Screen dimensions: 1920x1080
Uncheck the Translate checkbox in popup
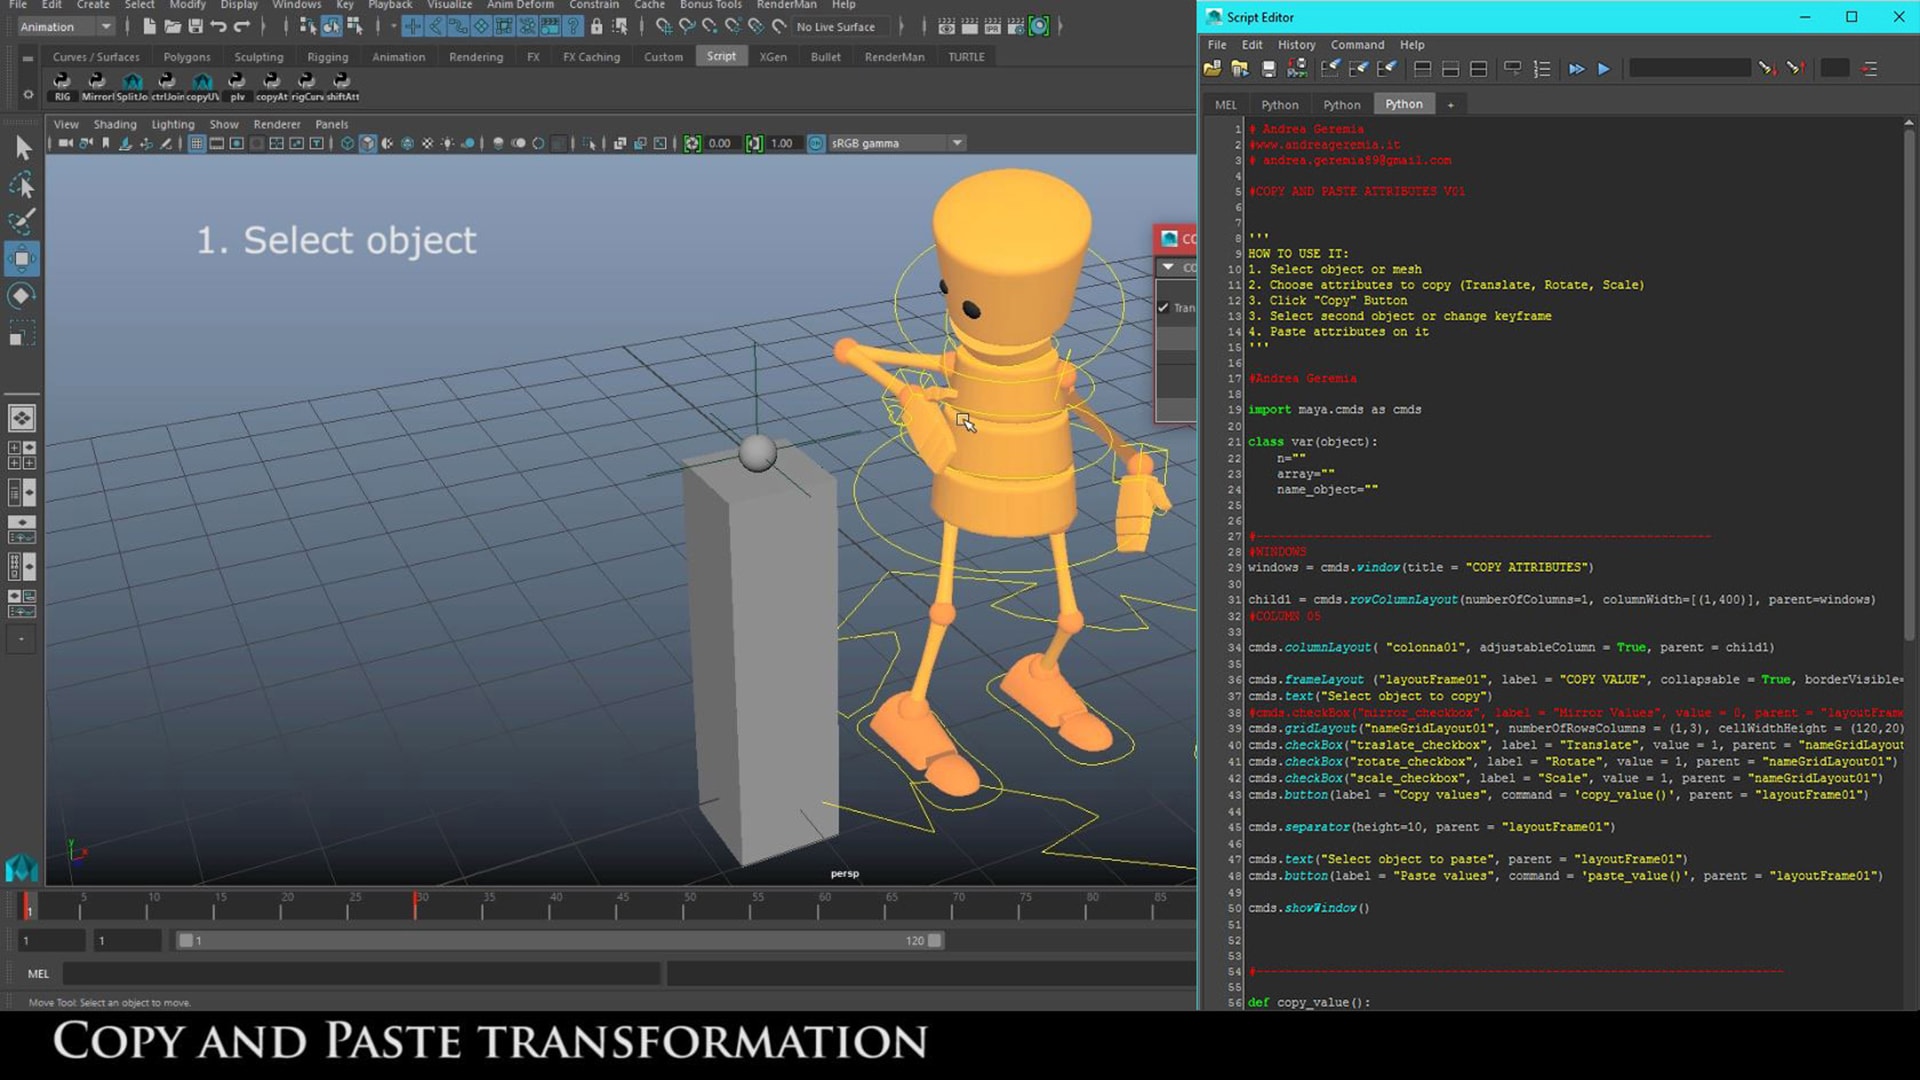(x=1163, y=308)
